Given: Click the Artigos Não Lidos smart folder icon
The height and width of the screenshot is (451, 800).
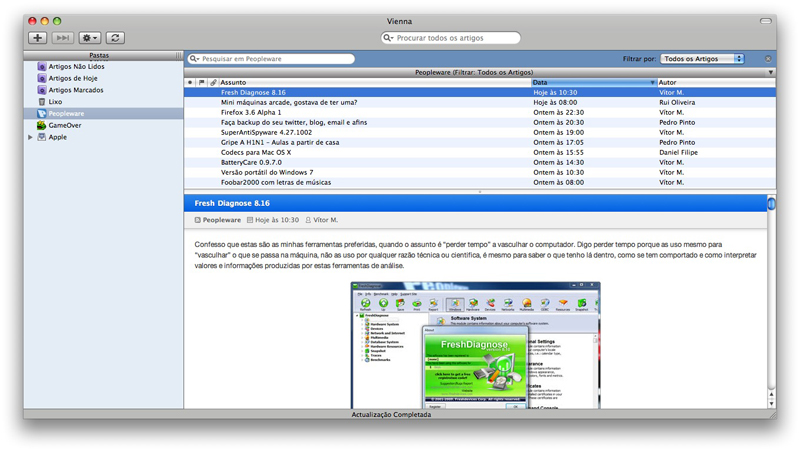Looking at the screenshot, I should (x=42, y=66).
